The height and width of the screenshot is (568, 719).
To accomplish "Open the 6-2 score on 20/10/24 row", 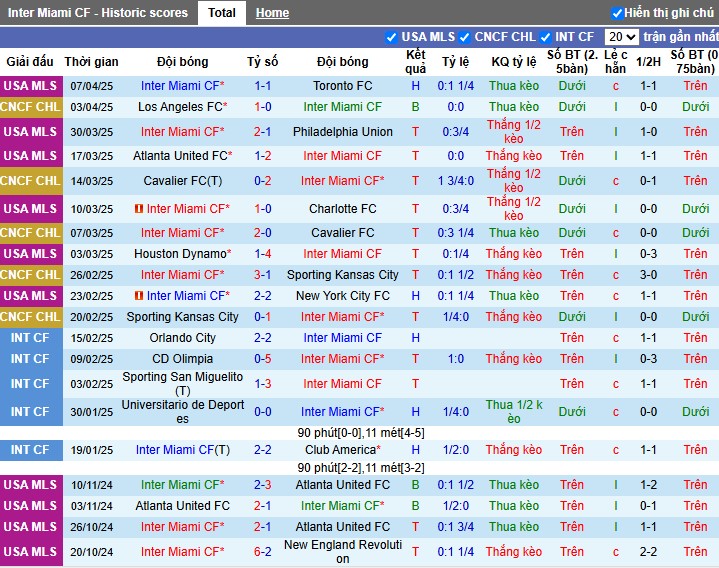I will pos(263,551).
